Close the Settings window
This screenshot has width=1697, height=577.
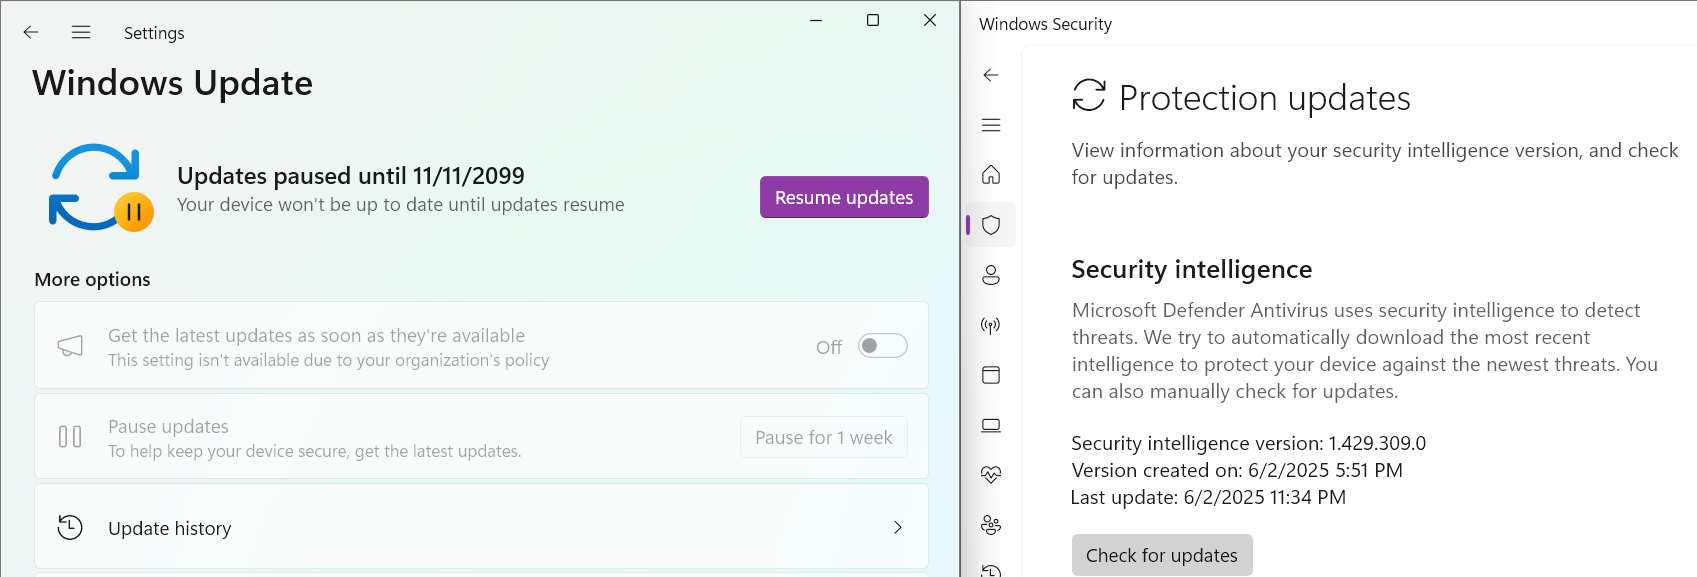[930, 20]
